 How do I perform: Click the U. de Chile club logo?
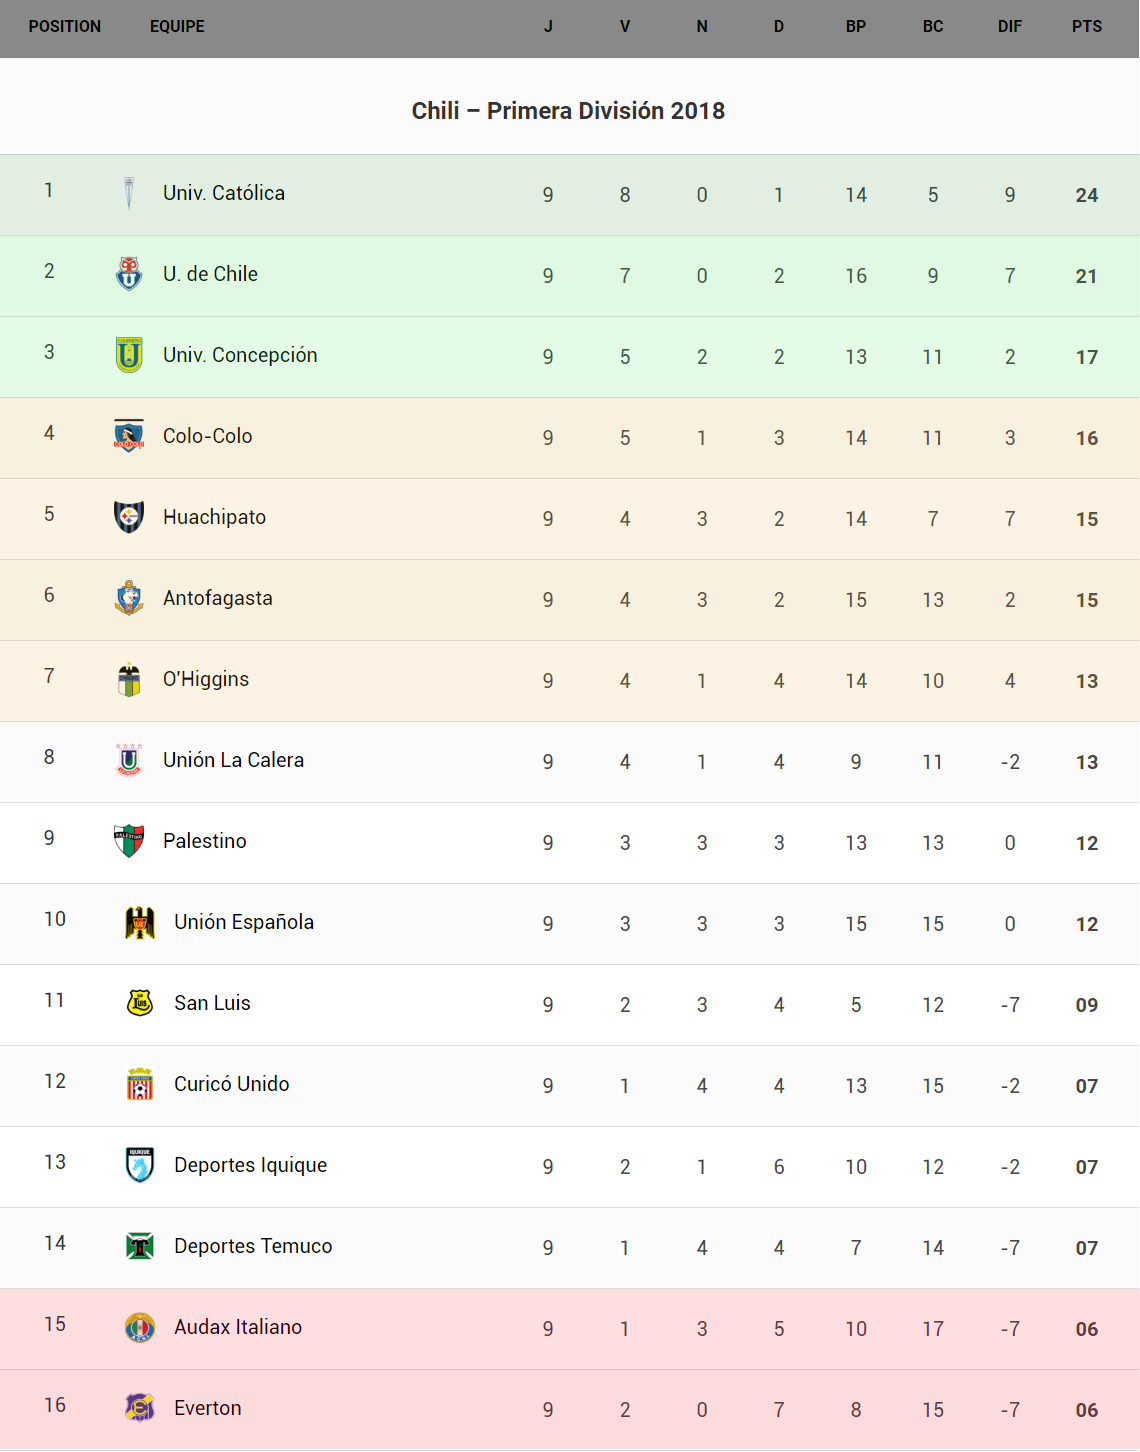click(x=129, y=274)
